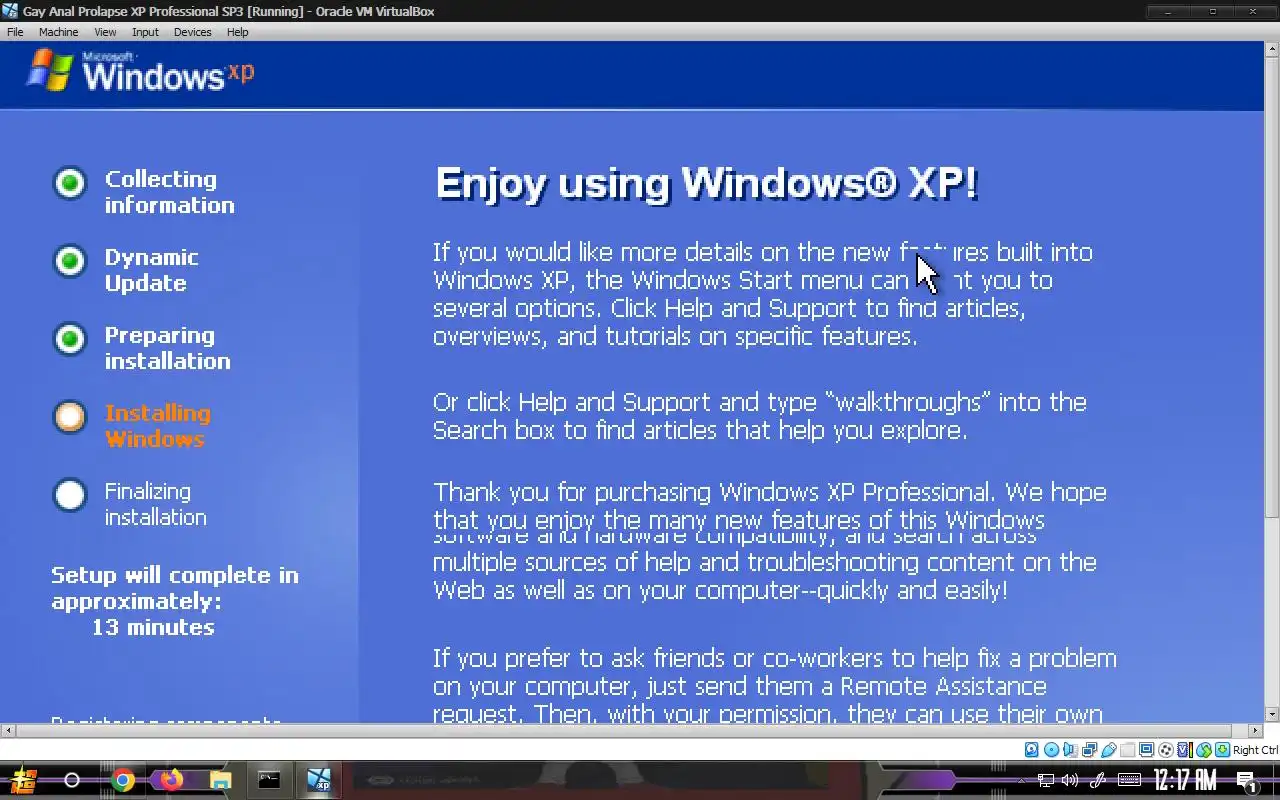Screen dimensions: 1280x800
Task: Click the Right Ctrl host key label
Action: coord(1256,750)
